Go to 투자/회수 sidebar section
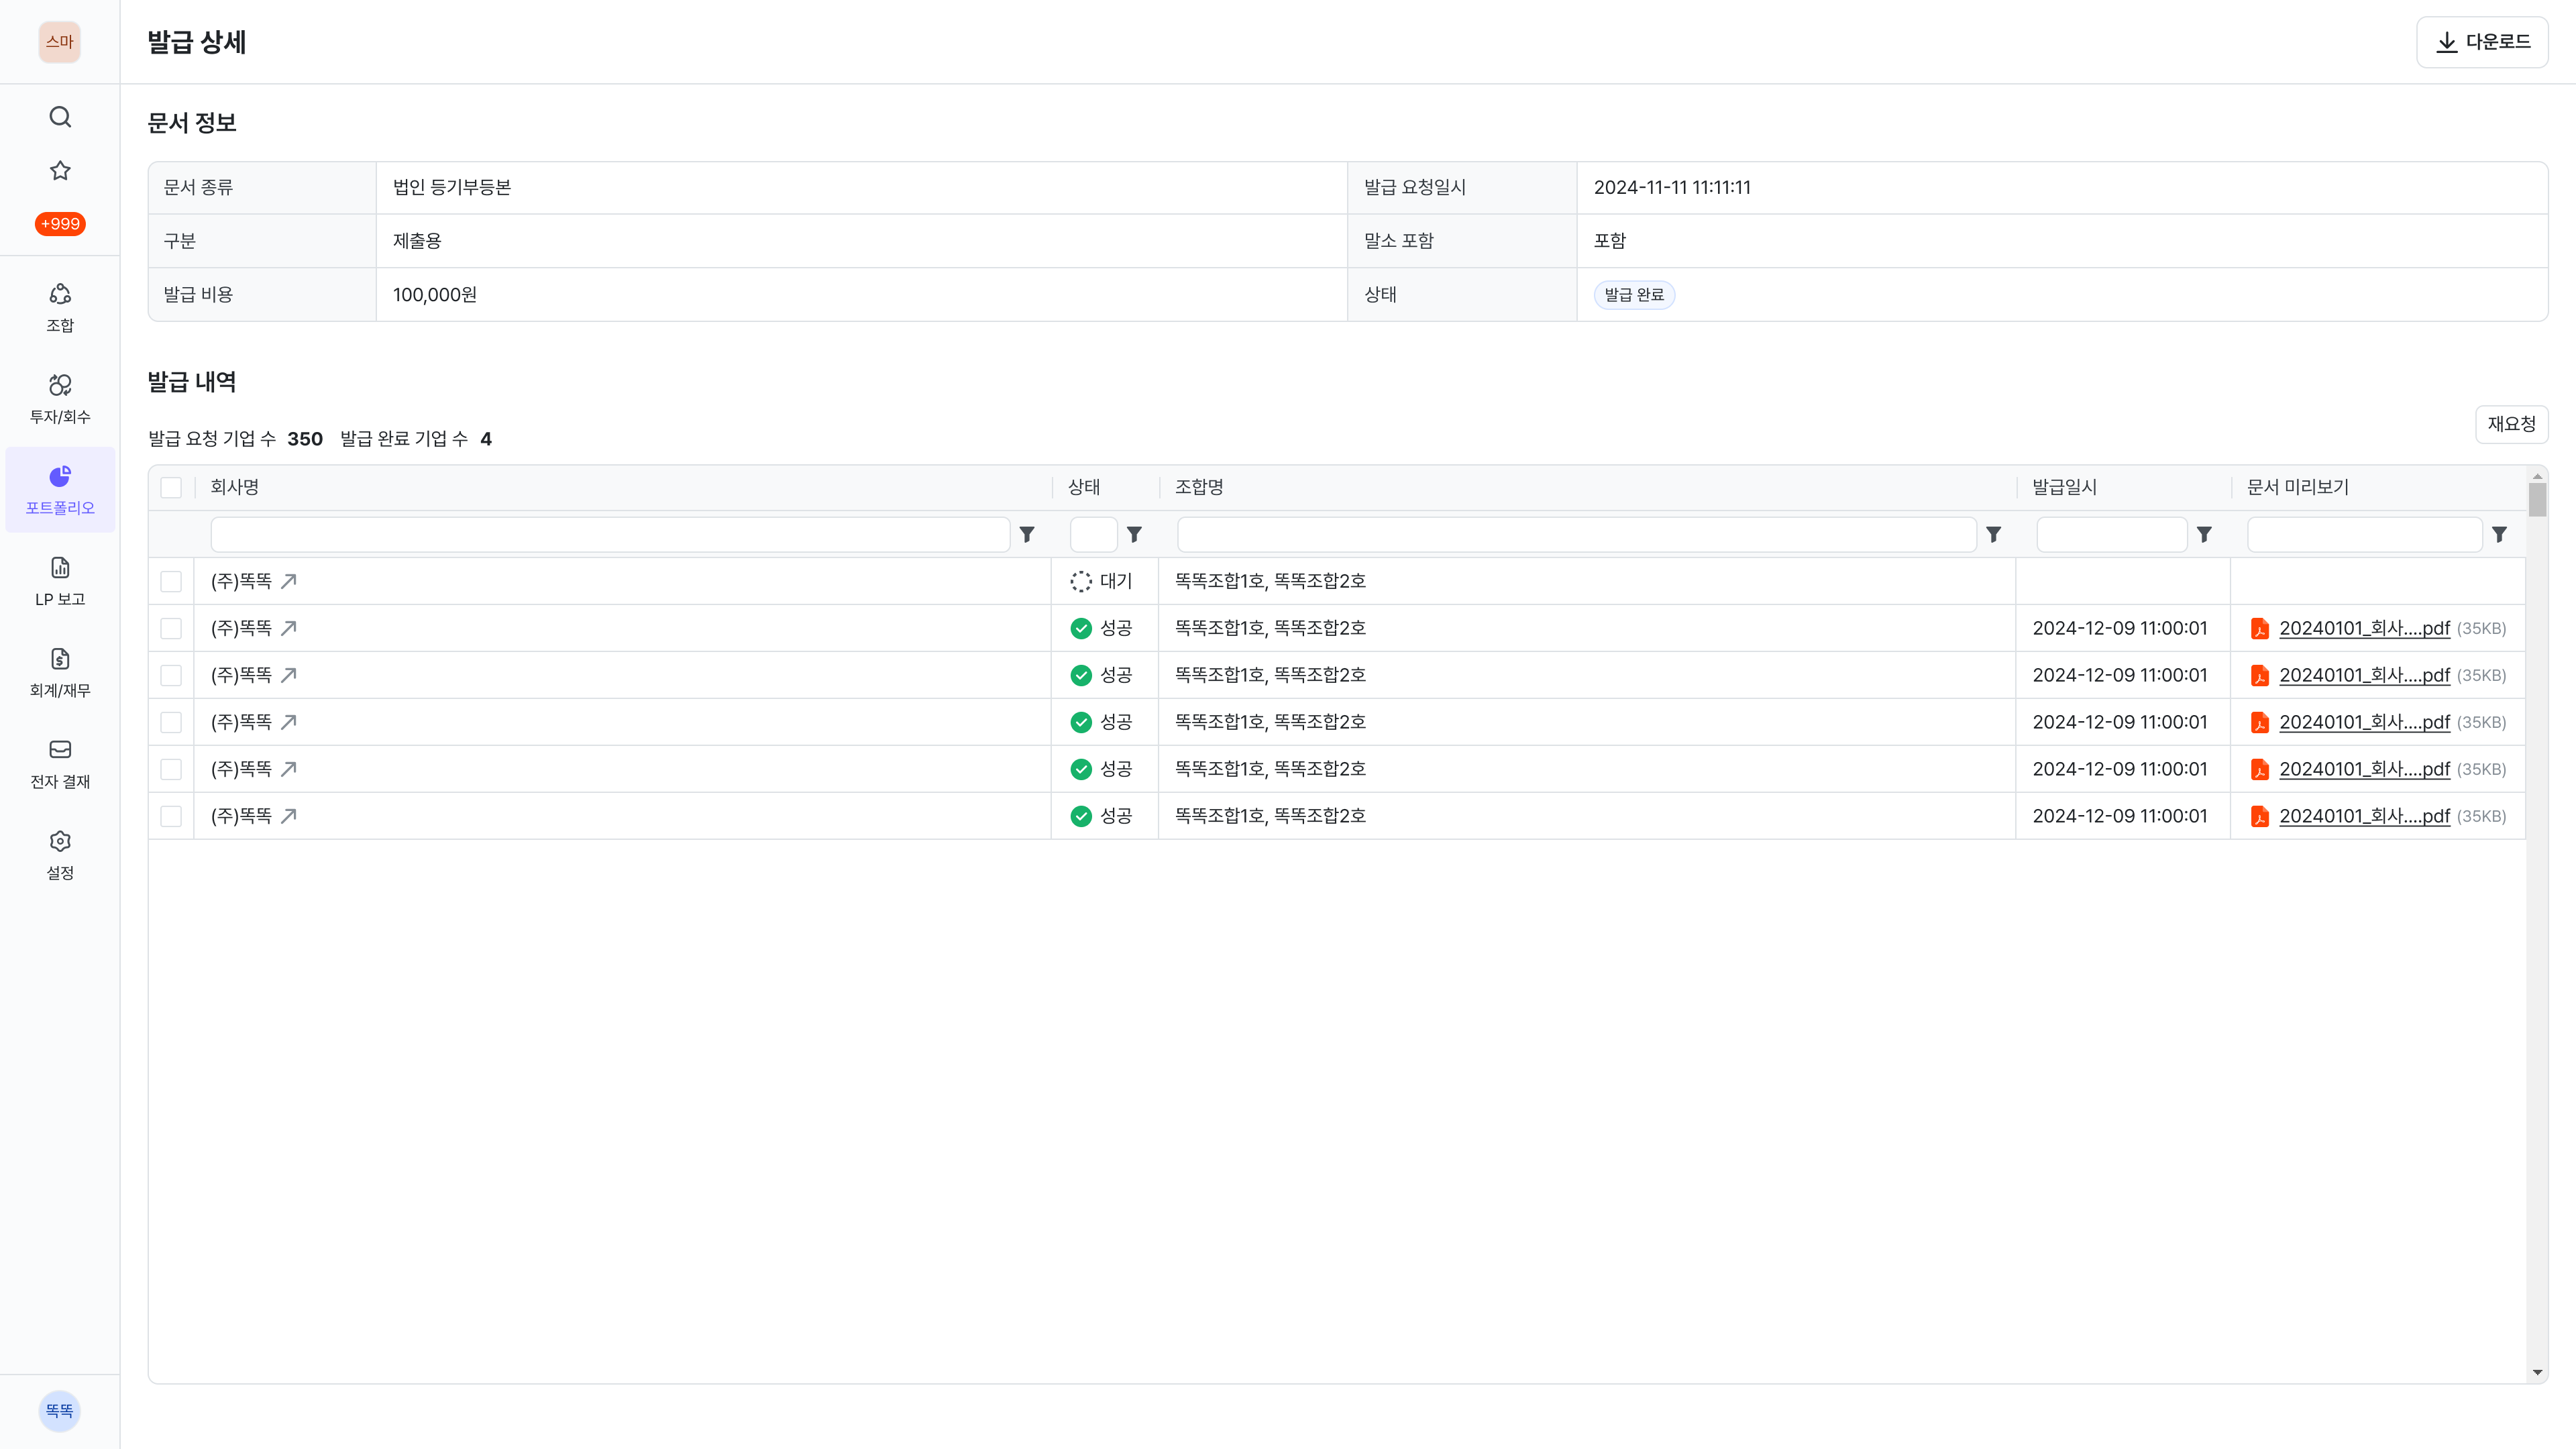The width and height of the screenshot is (2576, 1449). (x=60, y=398)
